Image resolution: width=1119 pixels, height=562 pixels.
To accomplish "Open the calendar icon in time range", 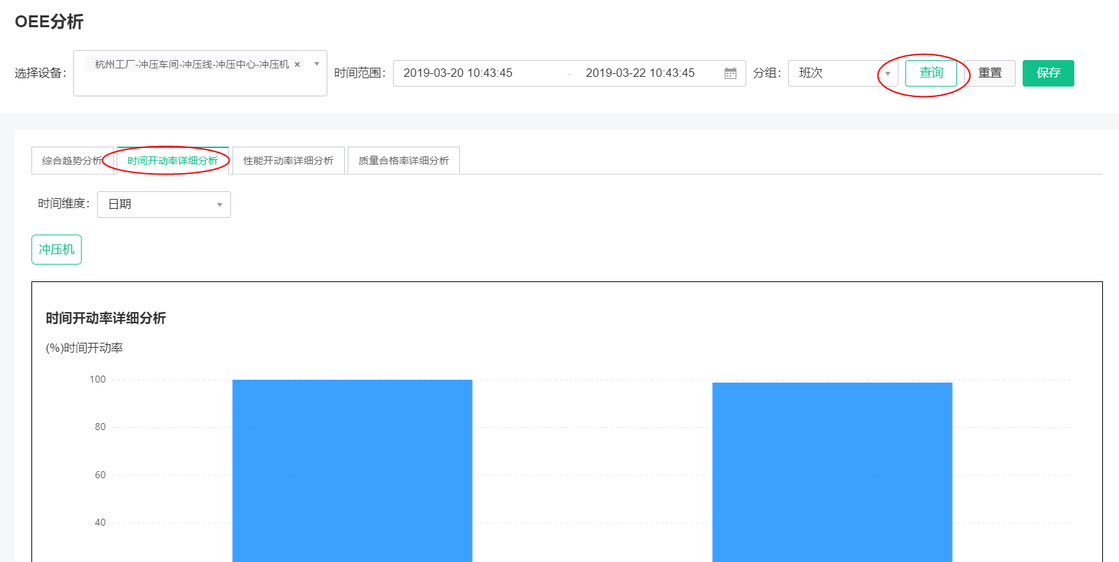I will point(730,73).
